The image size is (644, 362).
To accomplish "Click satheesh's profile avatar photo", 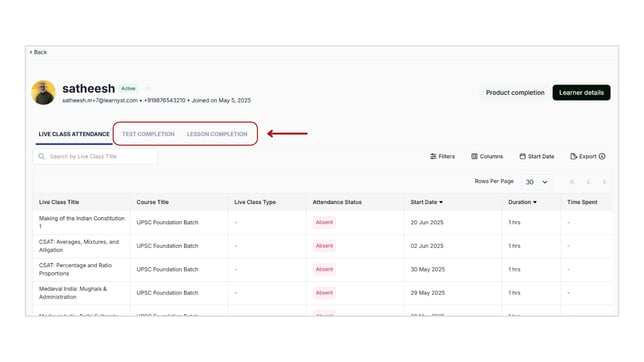I will 44,92.
